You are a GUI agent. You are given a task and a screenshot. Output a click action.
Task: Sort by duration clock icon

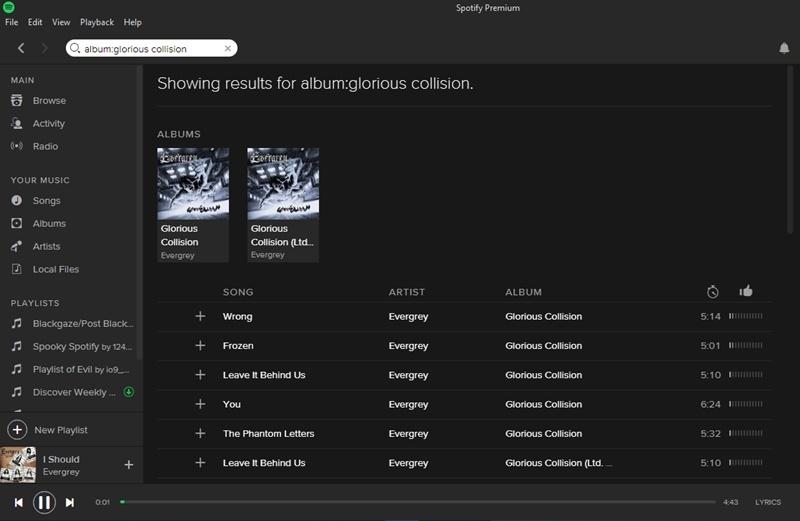(713, 292)
